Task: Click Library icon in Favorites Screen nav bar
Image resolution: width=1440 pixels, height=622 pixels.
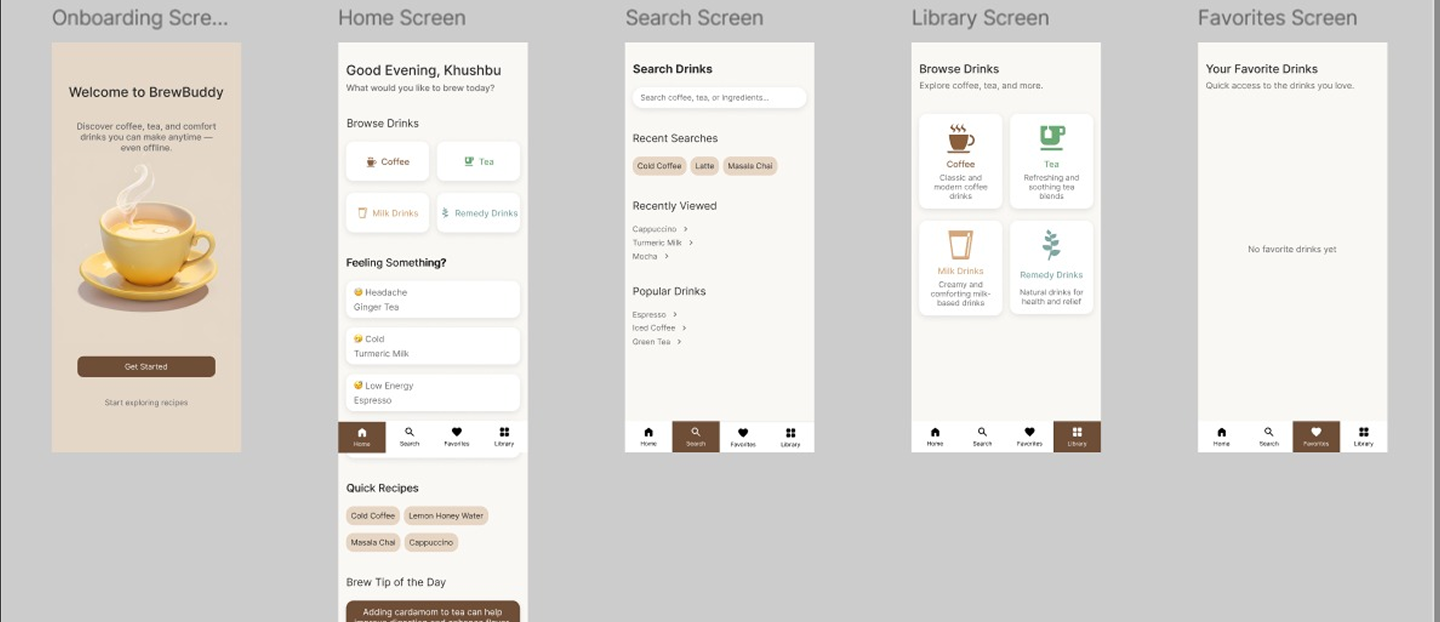Action: (x=1364, y=433)
